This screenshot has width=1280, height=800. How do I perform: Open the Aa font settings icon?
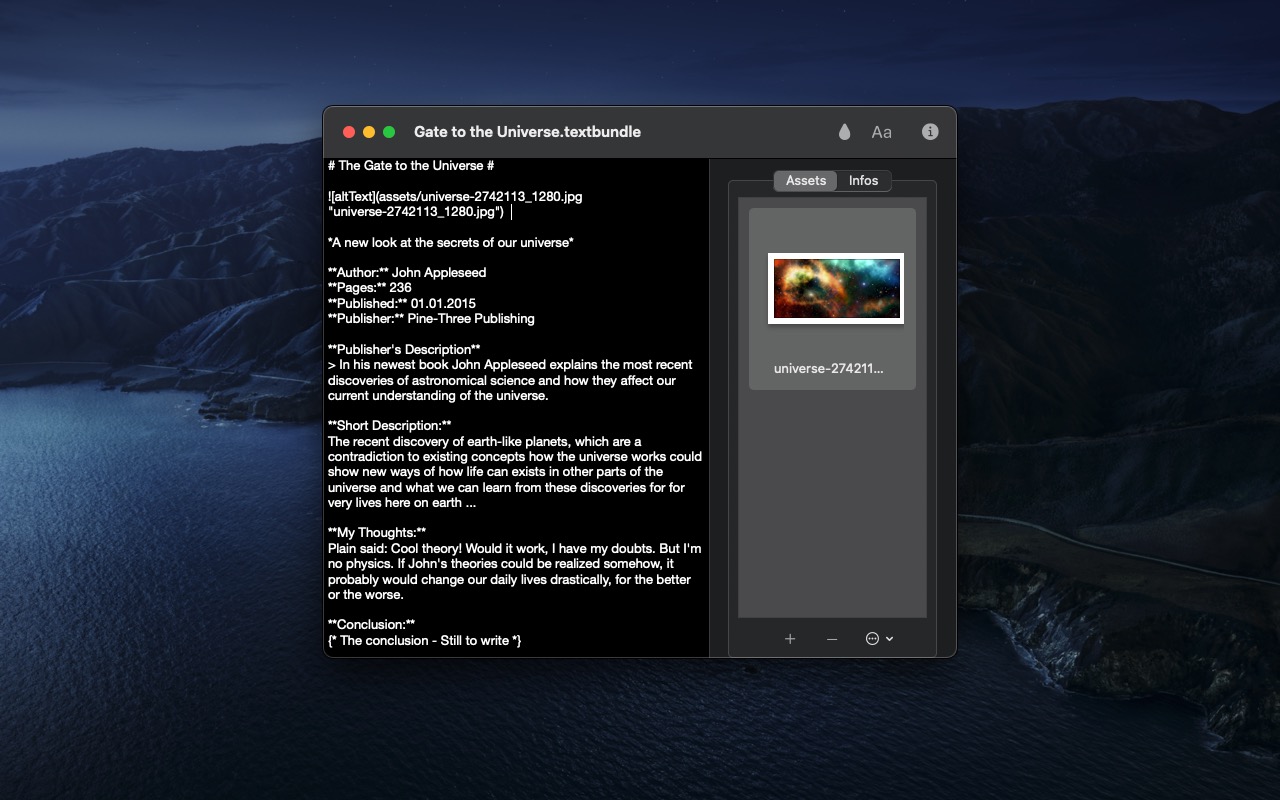[881, 132]
